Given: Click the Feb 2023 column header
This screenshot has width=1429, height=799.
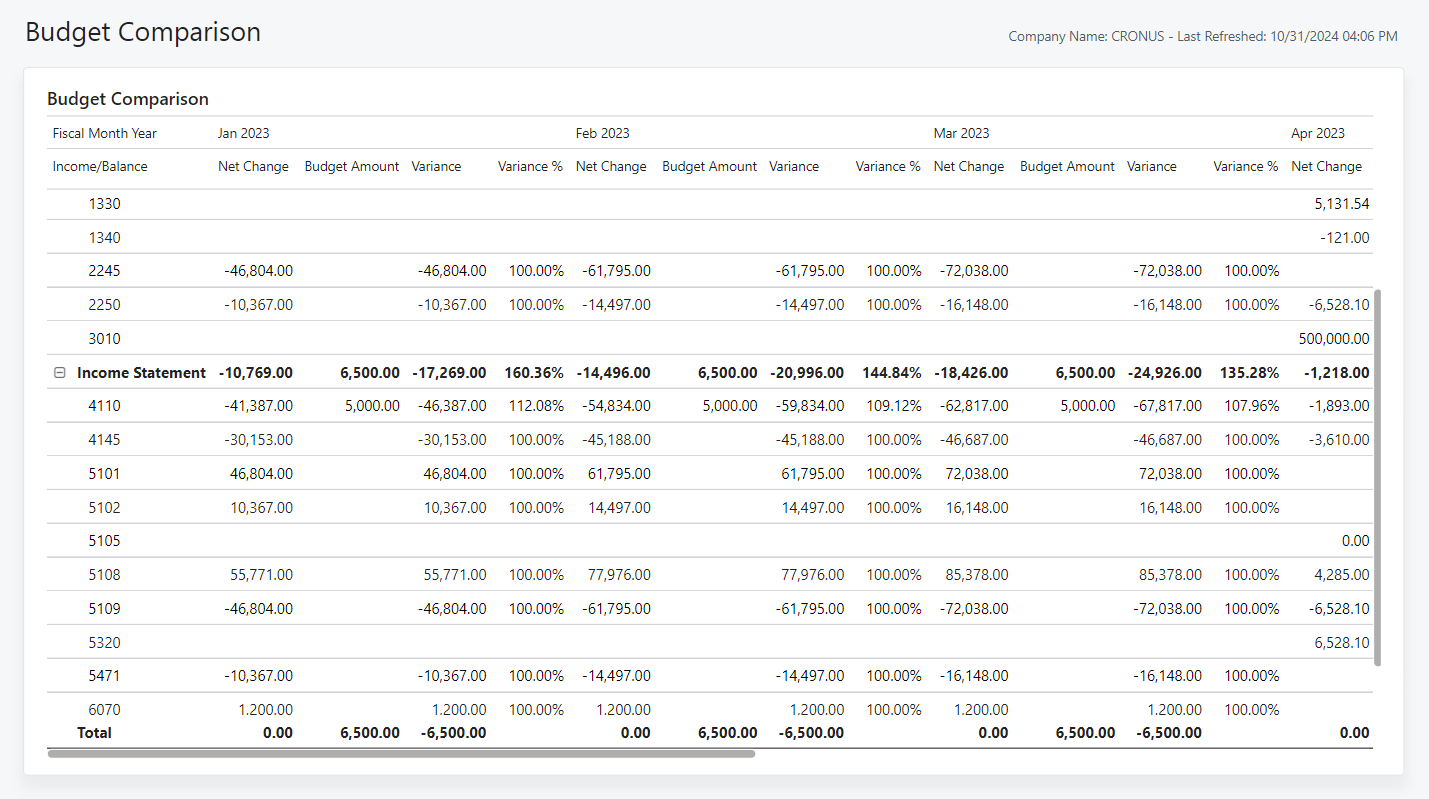Looking at the screenshot, I should [601, 132].
